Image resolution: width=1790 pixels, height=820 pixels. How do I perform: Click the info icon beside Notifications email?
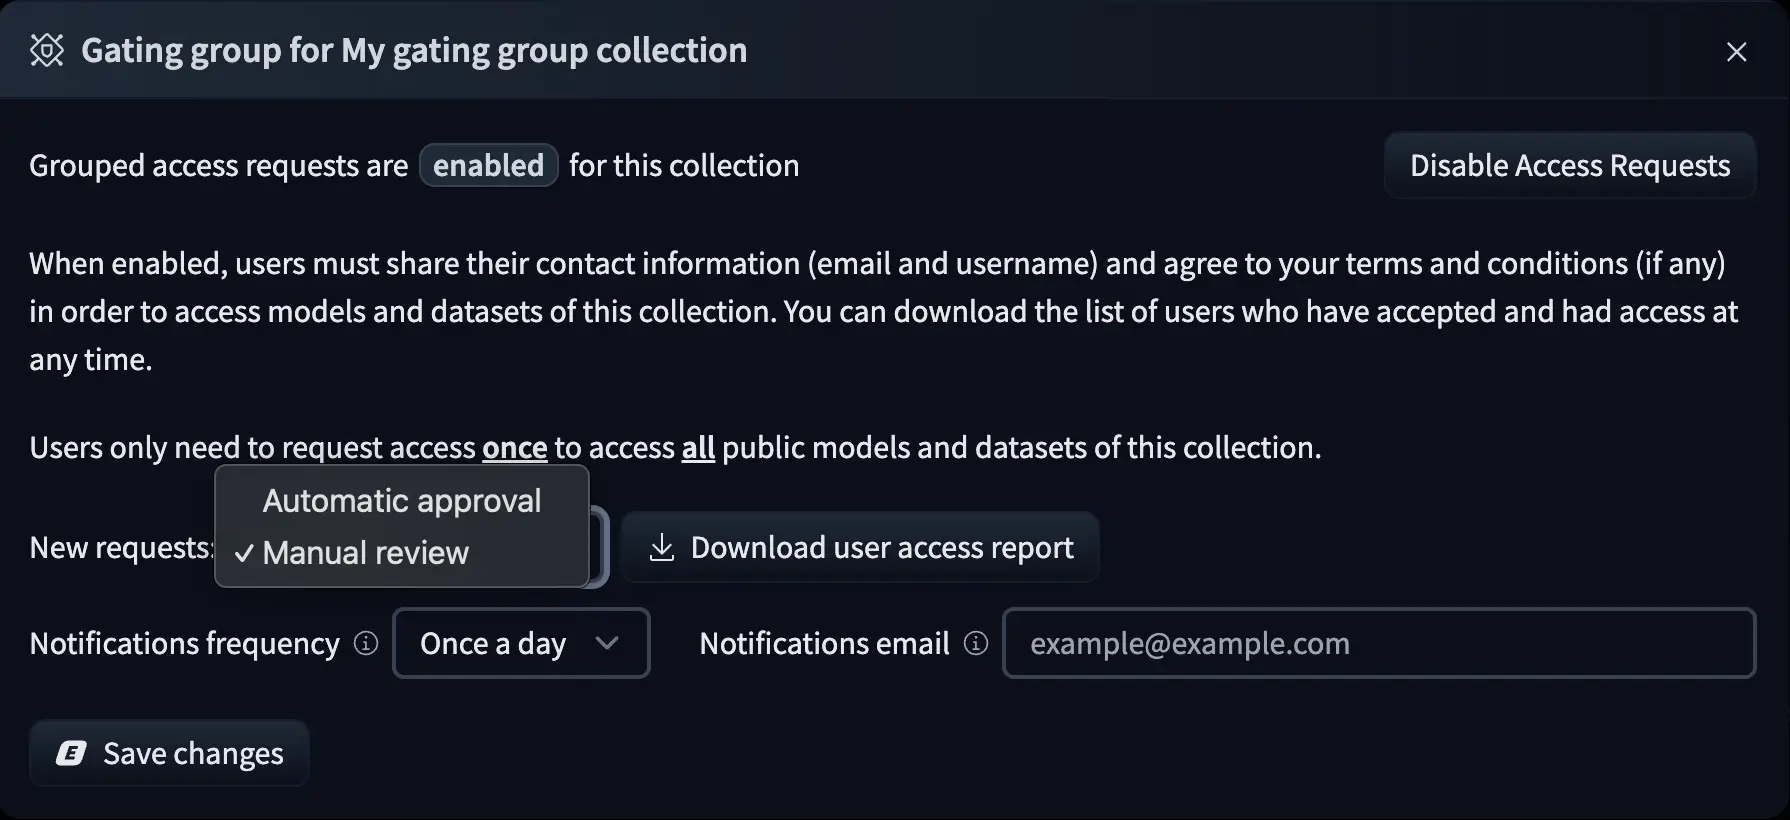(975, 644)
